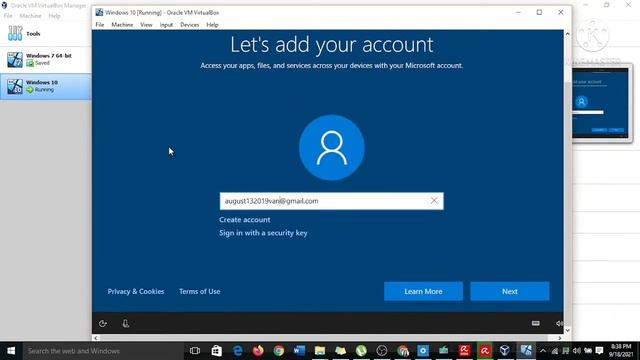
Task: Open the network icon in system tray
Action: pos(555,351)
